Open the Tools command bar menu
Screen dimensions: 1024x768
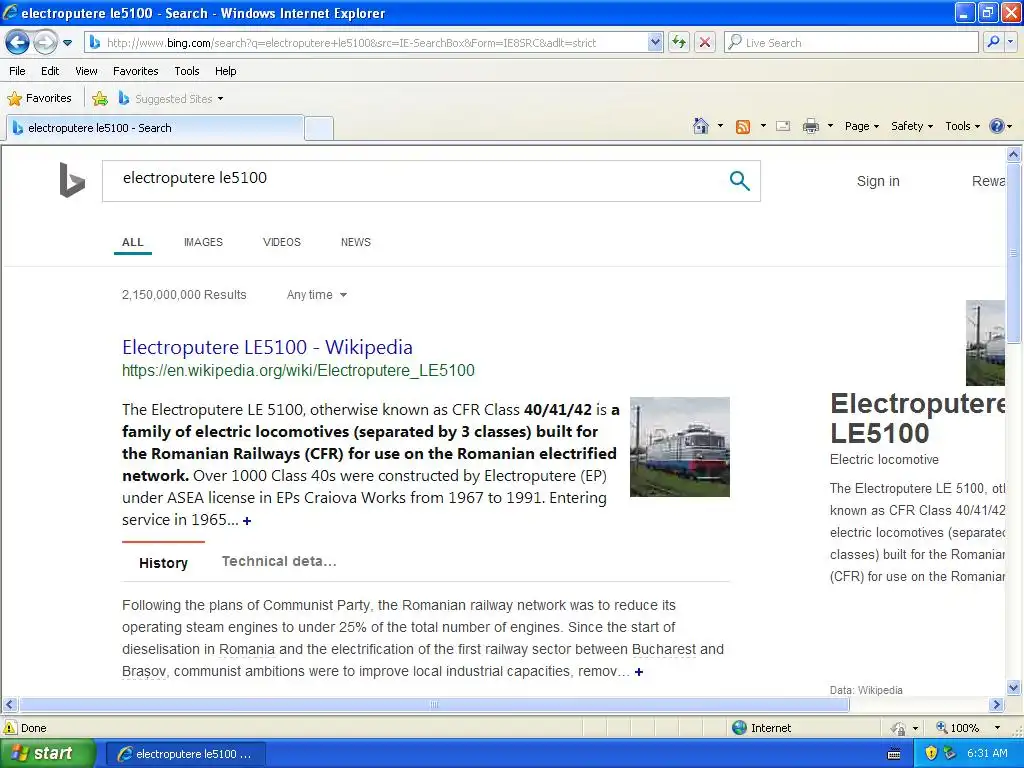(x=963, y=126)
